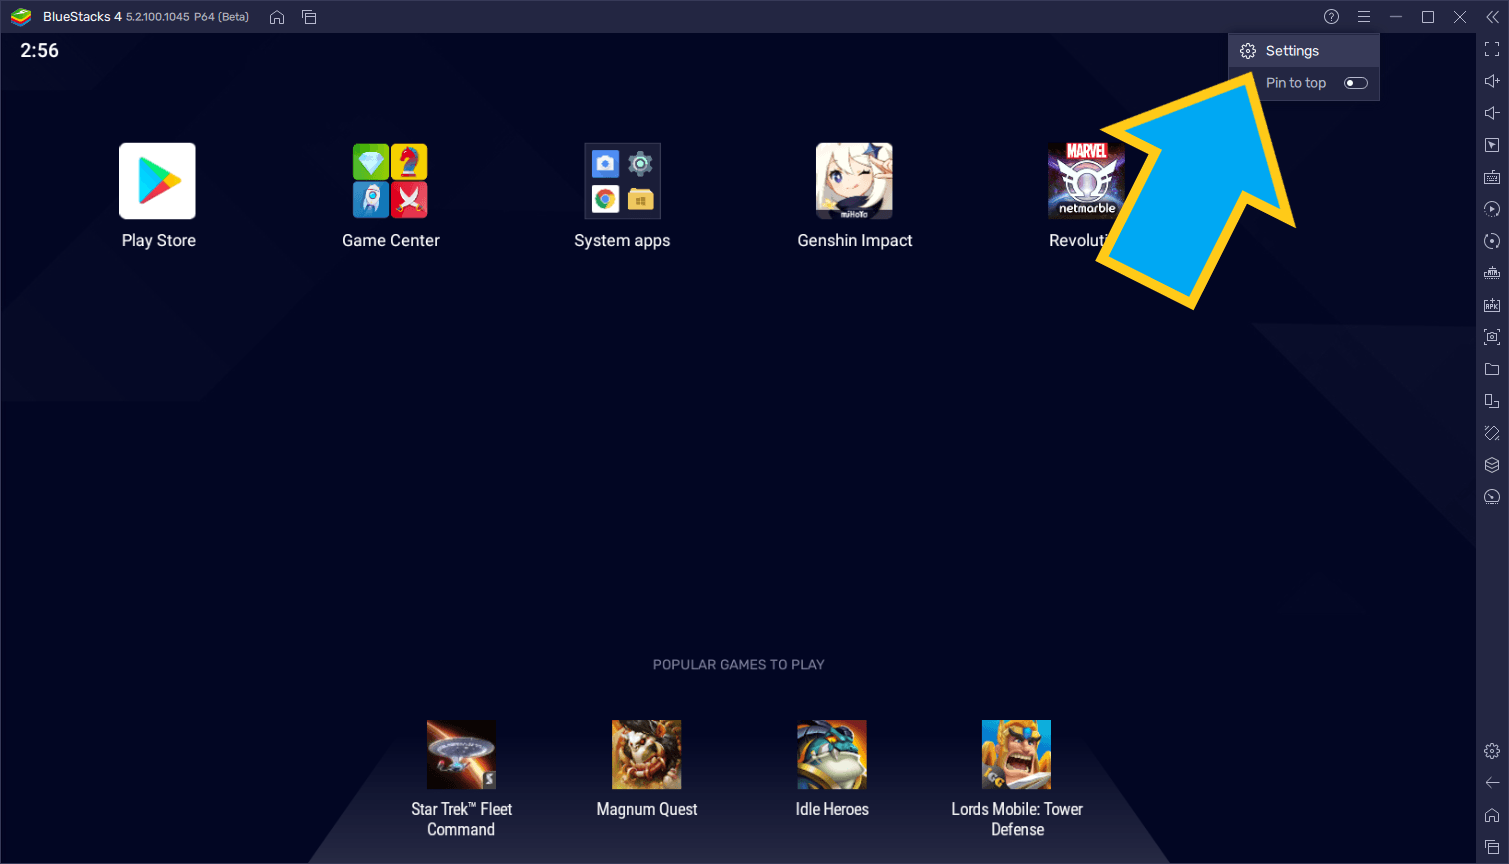Open the macro recorder icon
This screenshot has height=864, width=1509.
tap(1492, 209)
